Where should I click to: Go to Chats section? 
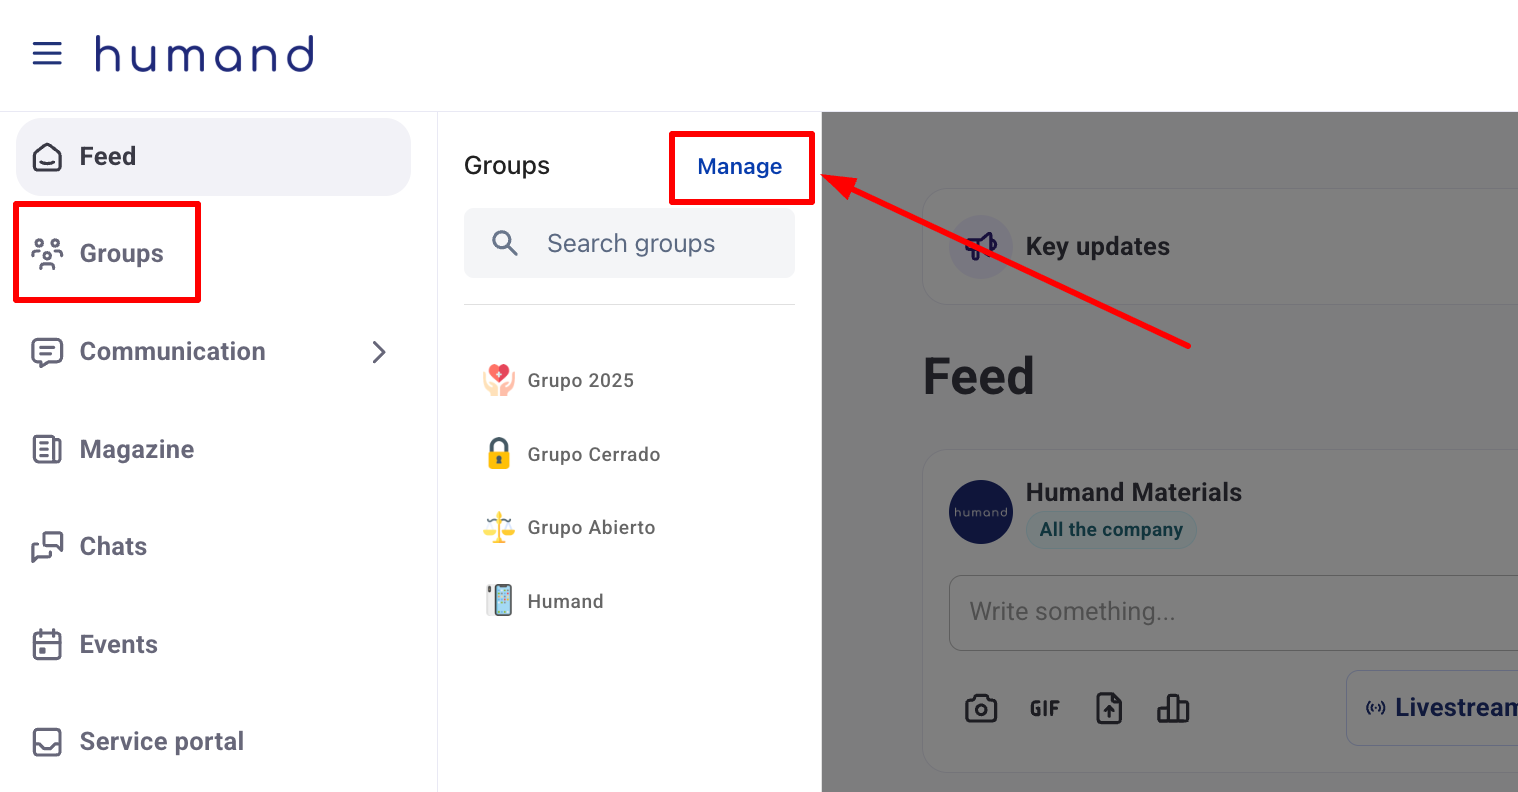[112, 547]
